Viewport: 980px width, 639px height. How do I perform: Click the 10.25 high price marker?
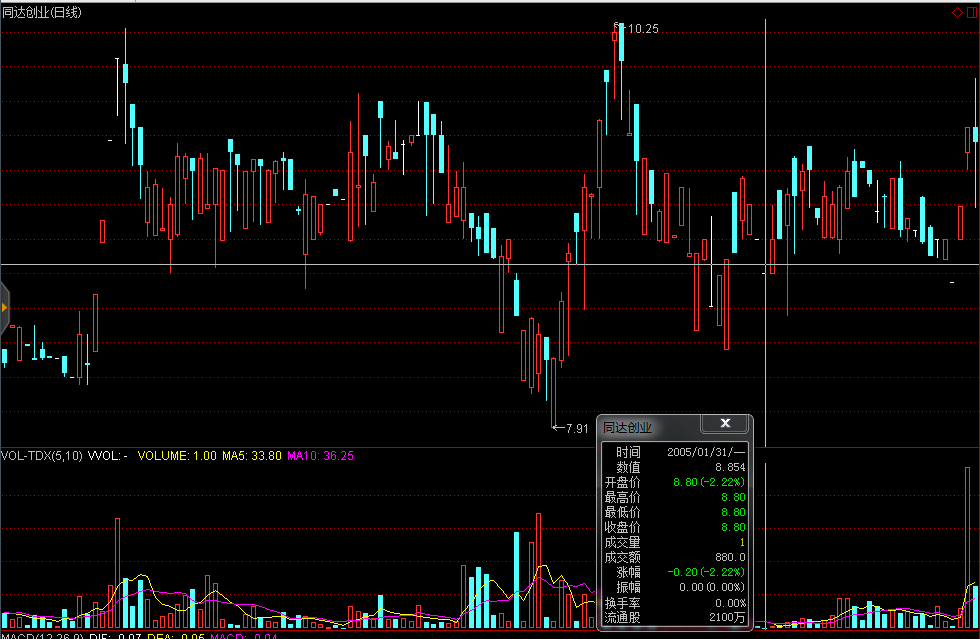click(x=642, y=29)
